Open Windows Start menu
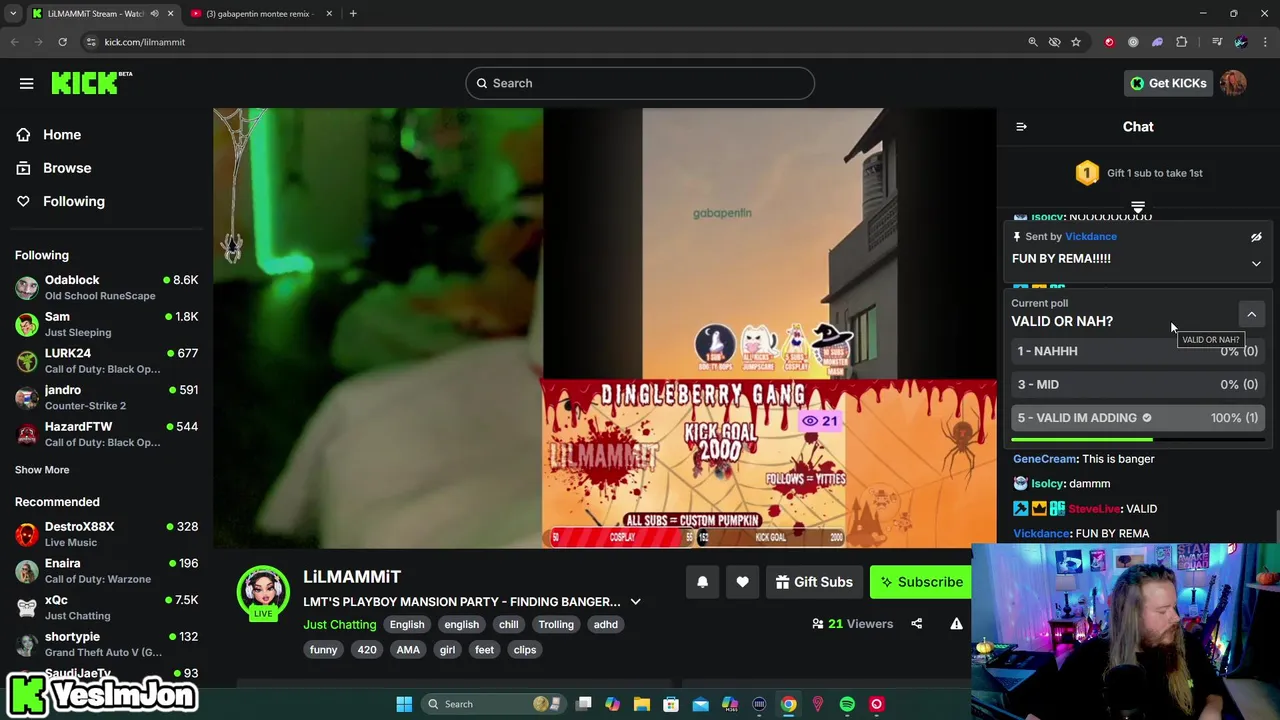The height and width of the screenshot is (720, 1280). pos(404,704)
